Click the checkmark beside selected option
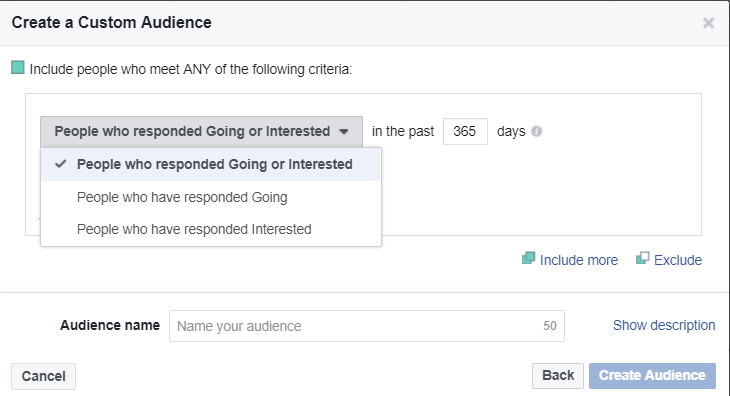This screenshot has height=396, width=730. (x=61, y=164)
